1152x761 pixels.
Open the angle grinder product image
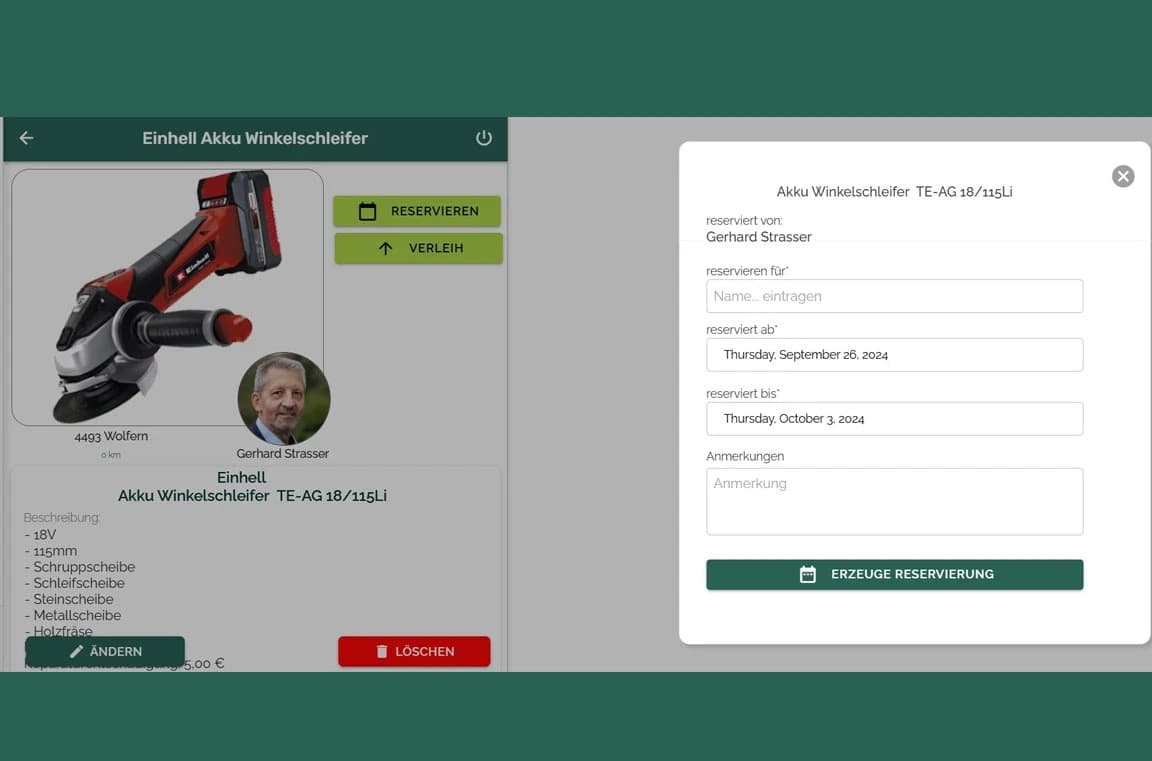click(168, 297)
